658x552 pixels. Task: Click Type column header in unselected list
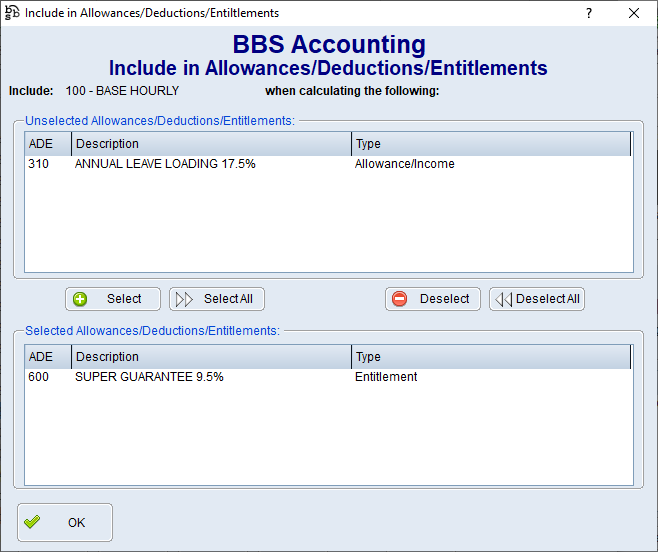pyautogui.click(x=490, y=144)
